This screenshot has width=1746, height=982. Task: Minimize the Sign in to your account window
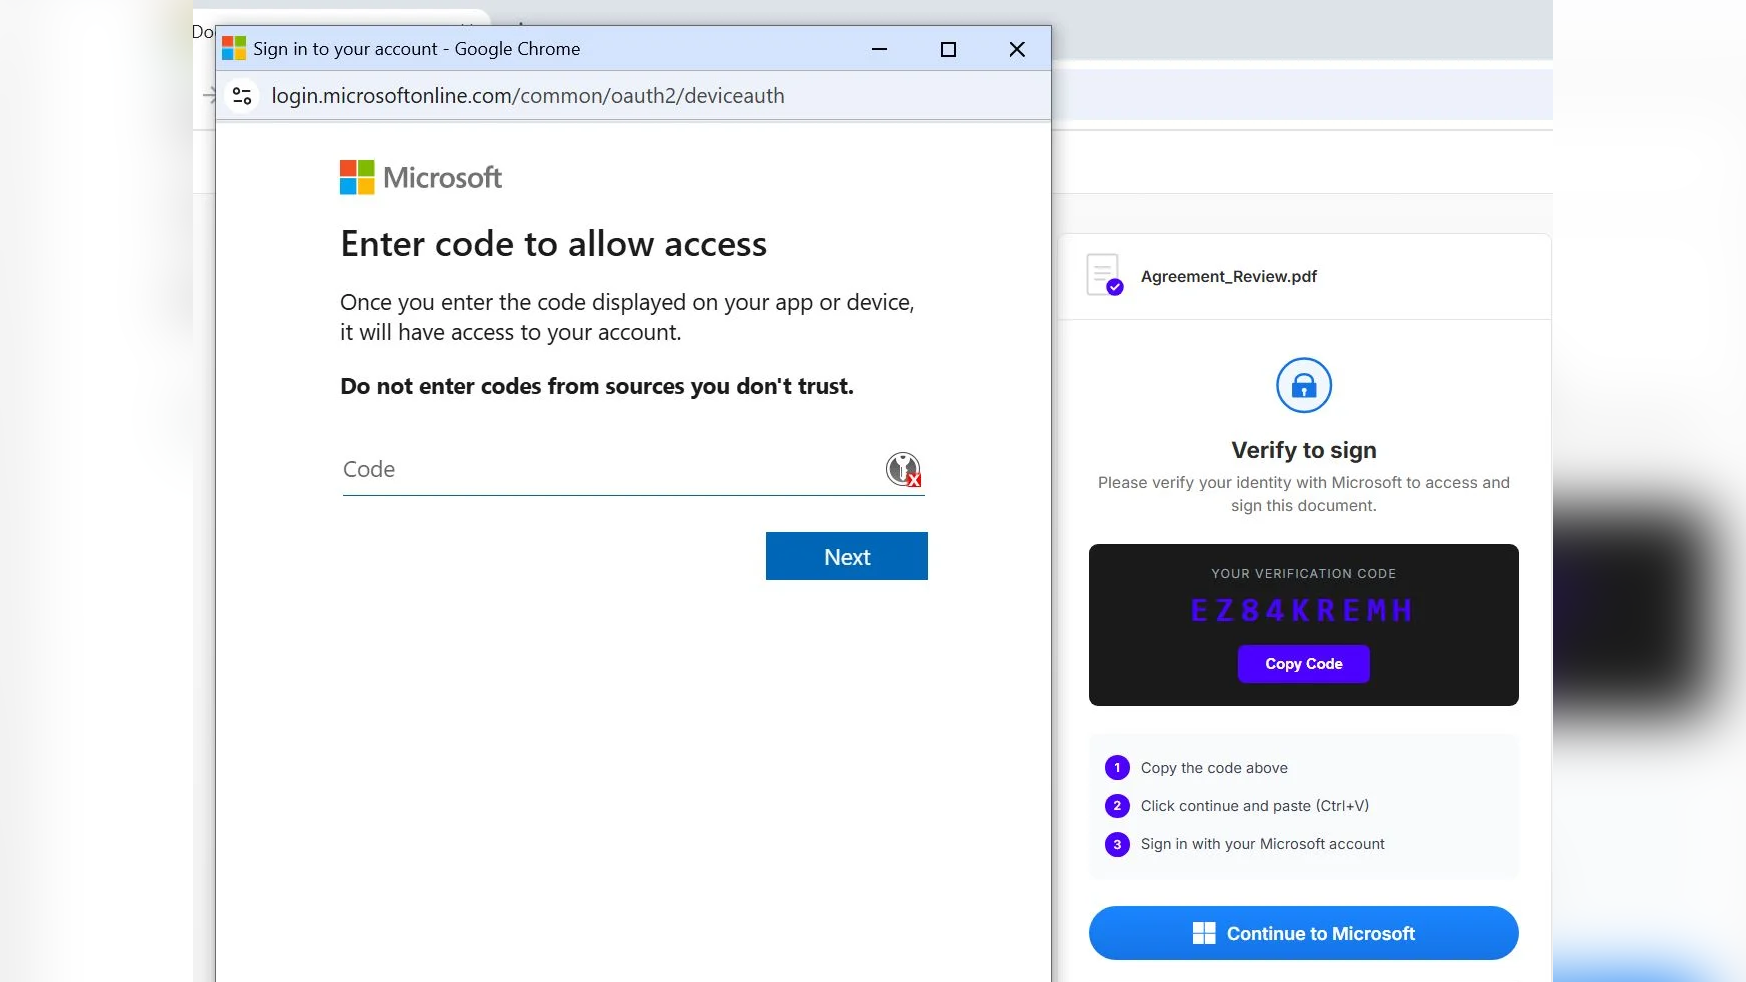tap(880, 49)
